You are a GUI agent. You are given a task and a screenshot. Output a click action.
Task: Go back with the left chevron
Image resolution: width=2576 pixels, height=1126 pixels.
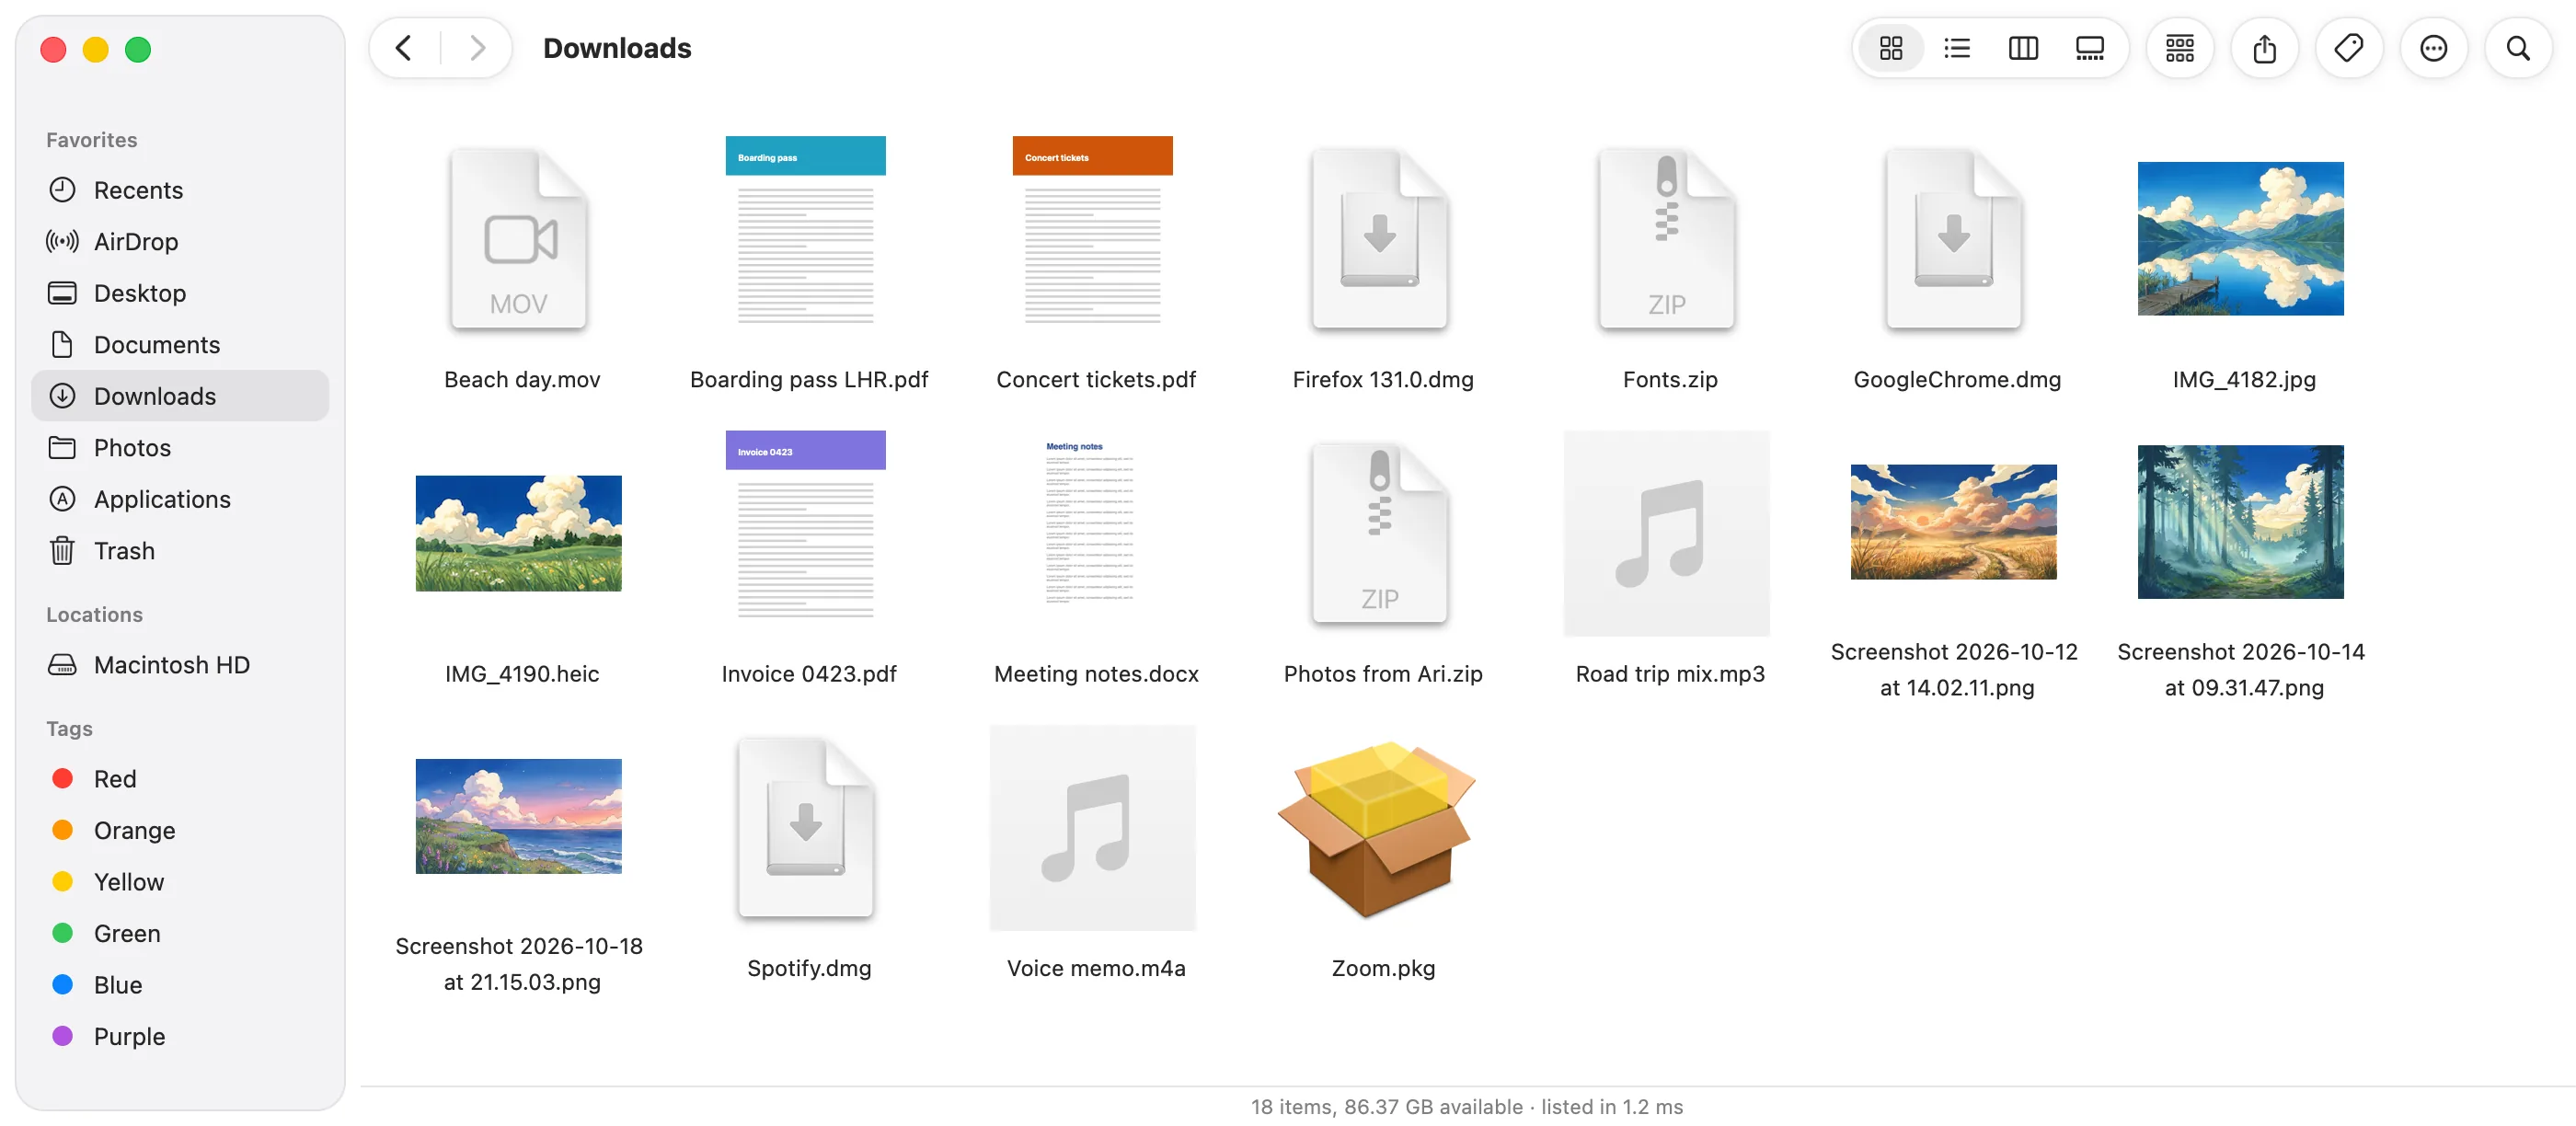coord(404,48)
